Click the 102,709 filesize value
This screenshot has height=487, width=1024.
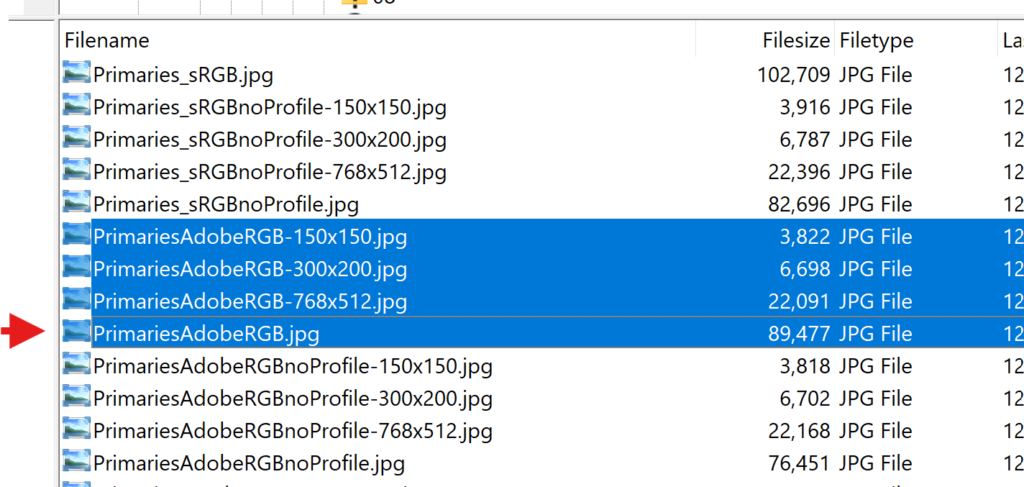tap(793, 75)
